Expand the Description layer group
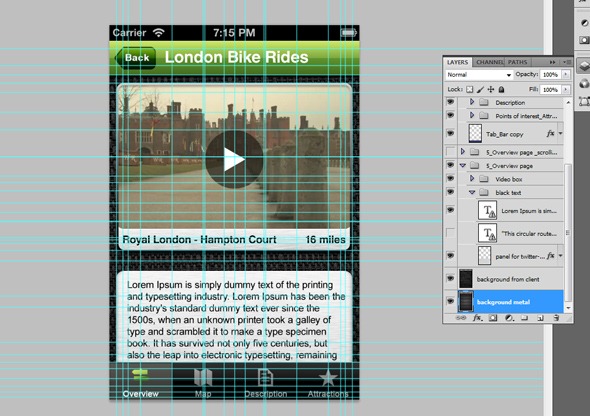This screenshot has width=590, height=416. pos(472,102)
